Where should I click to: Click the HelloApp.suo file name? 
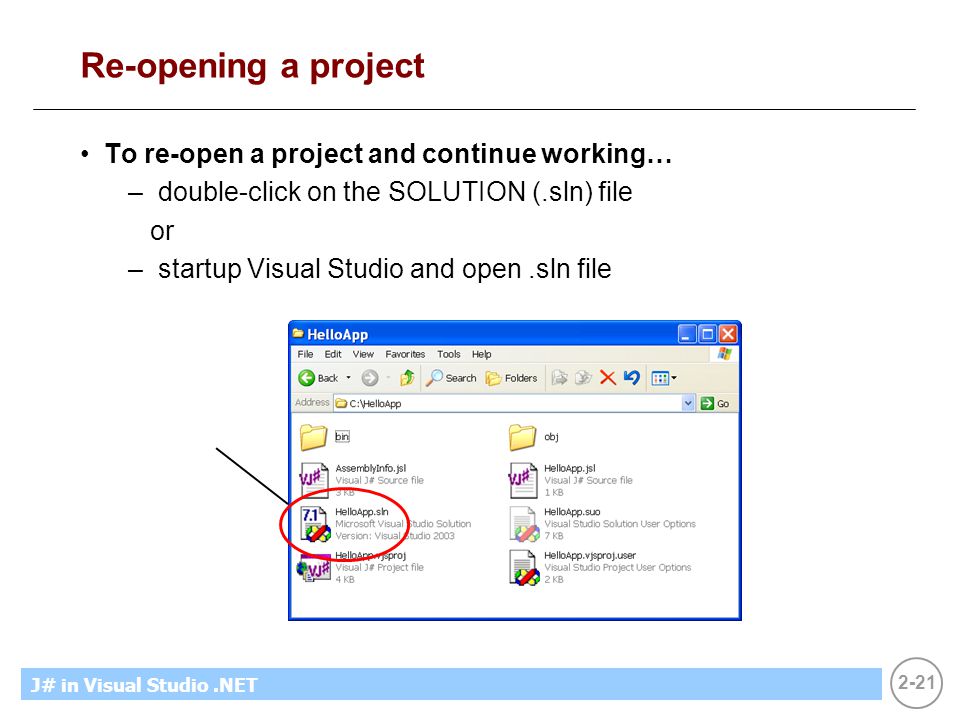pyautogui.click(x=572, y=511)
